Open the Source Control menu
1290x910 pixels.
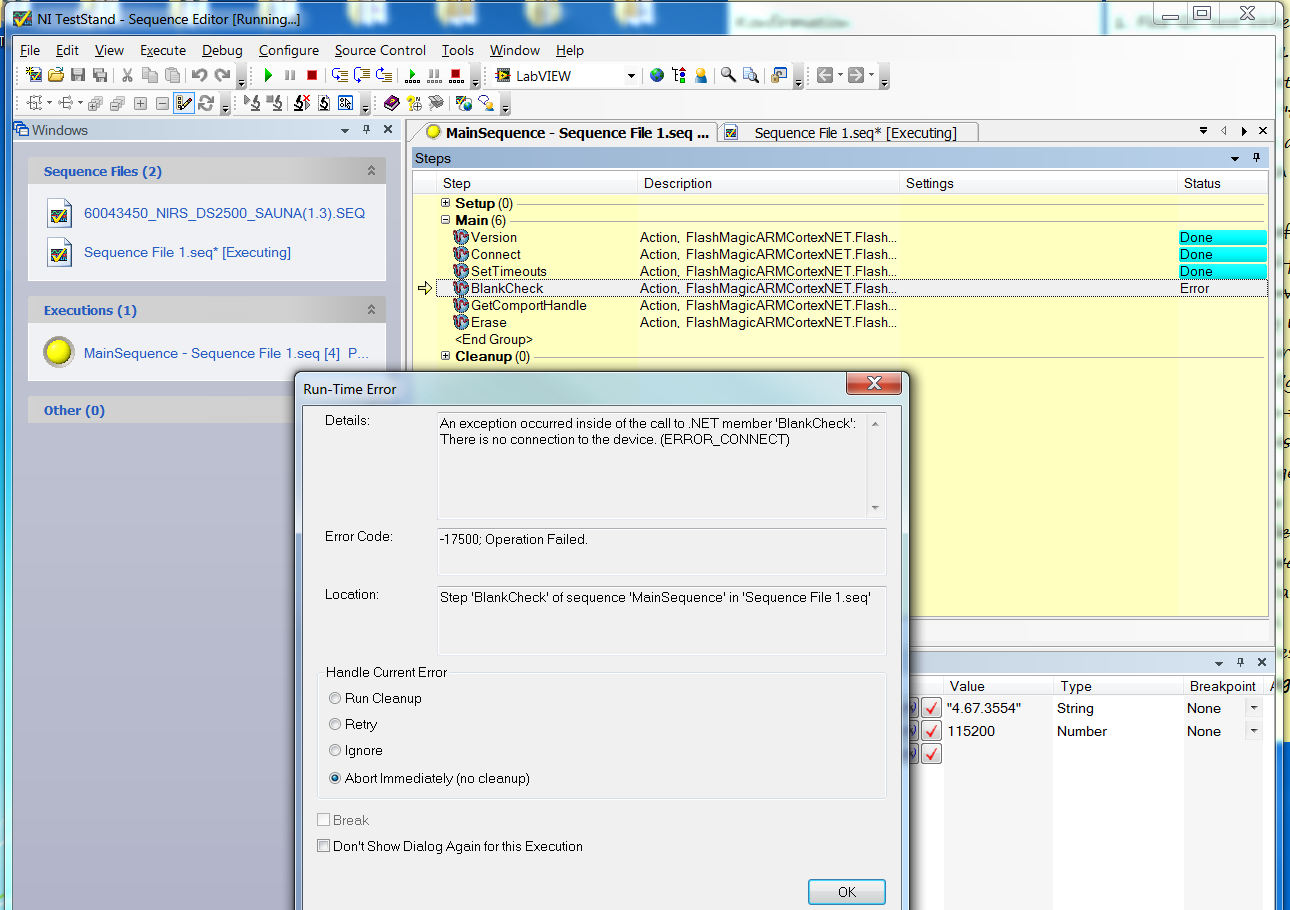(x=380, y=50)
